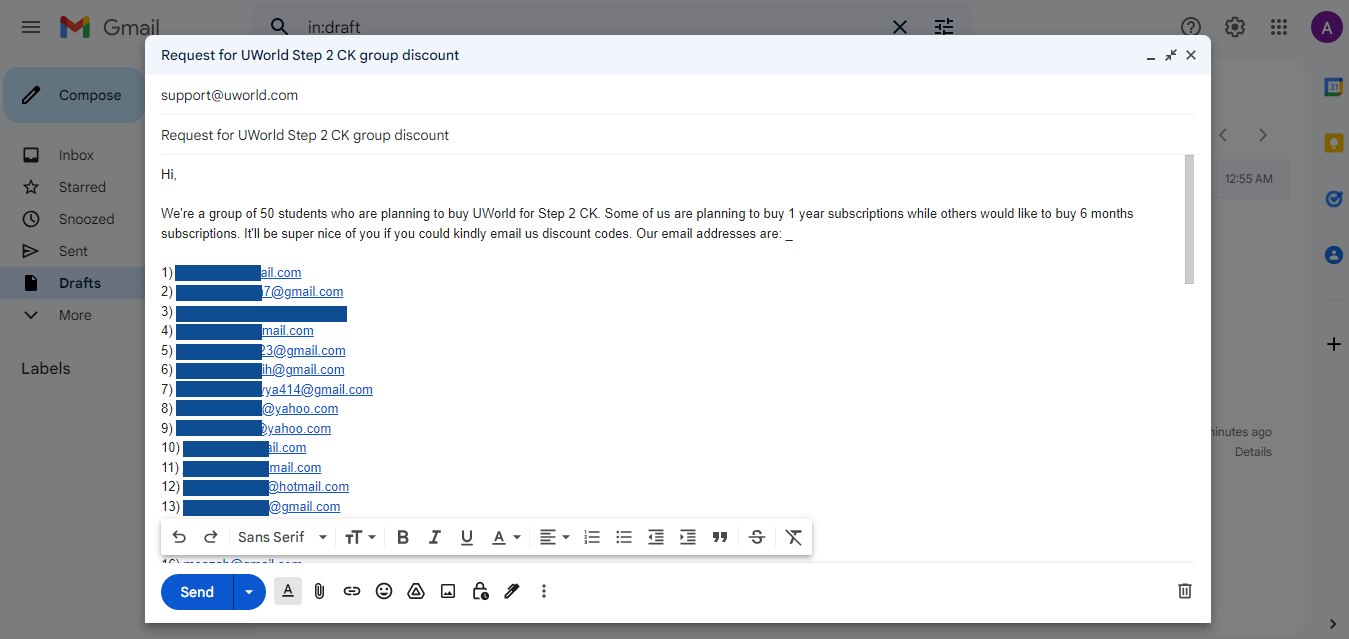Undo the last edit in the draft

pos(179,537)
